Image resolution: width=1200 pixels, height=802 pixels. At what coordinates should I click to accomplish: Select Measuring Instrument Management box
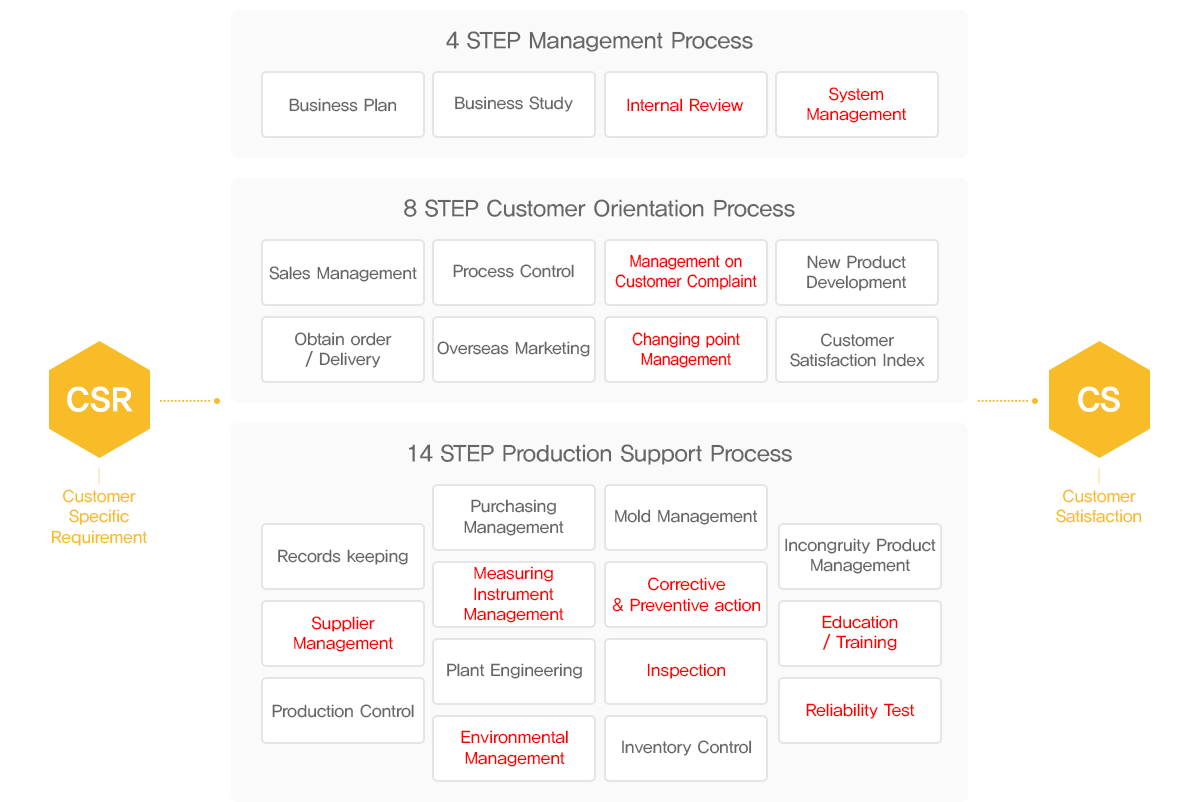[514, 594]
